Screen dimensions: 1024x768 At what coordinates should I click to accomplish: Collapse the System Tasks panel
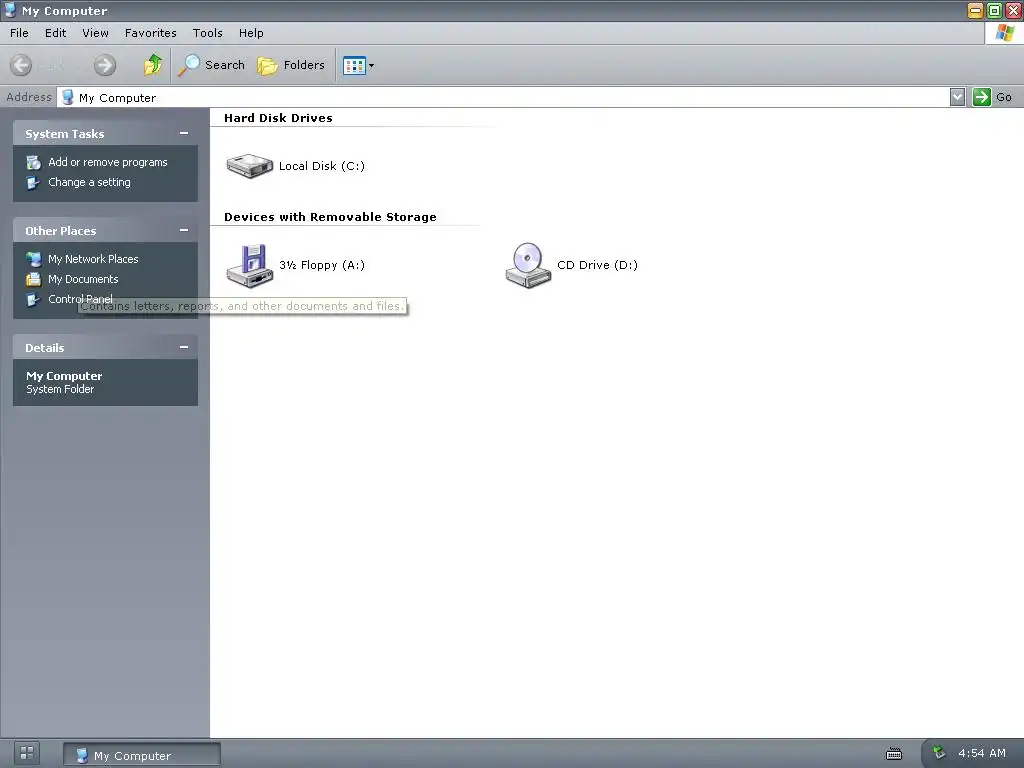184,133
